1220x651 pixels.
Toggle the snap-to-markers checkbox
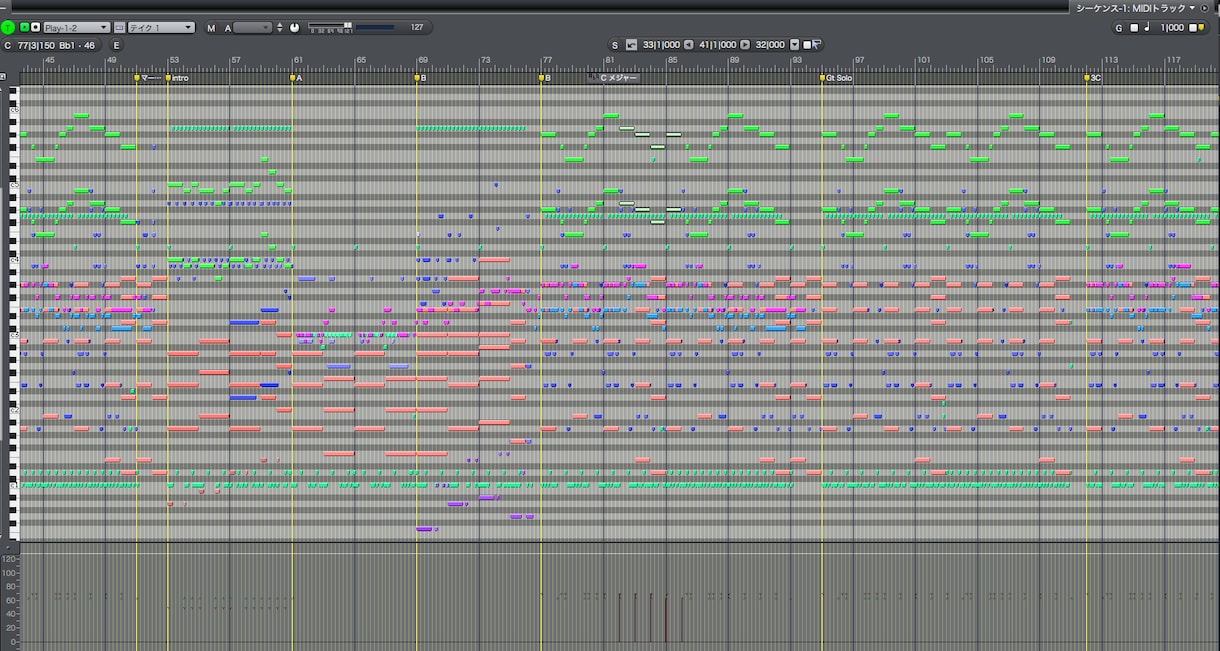coord(1192,28)
